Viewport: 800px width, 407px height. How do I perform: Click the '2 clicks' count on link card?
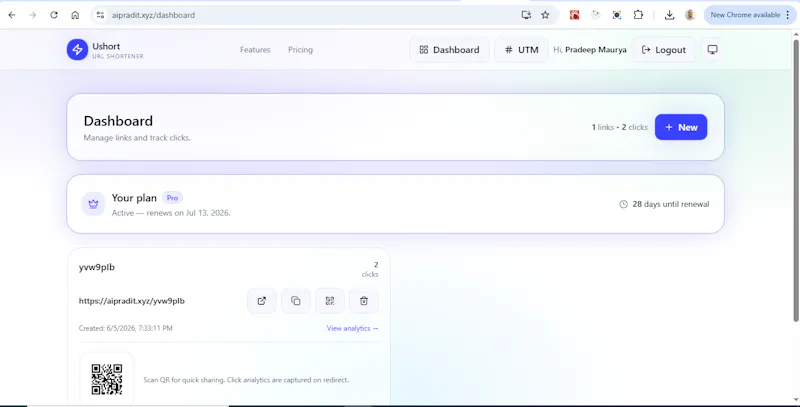point(370,269)
